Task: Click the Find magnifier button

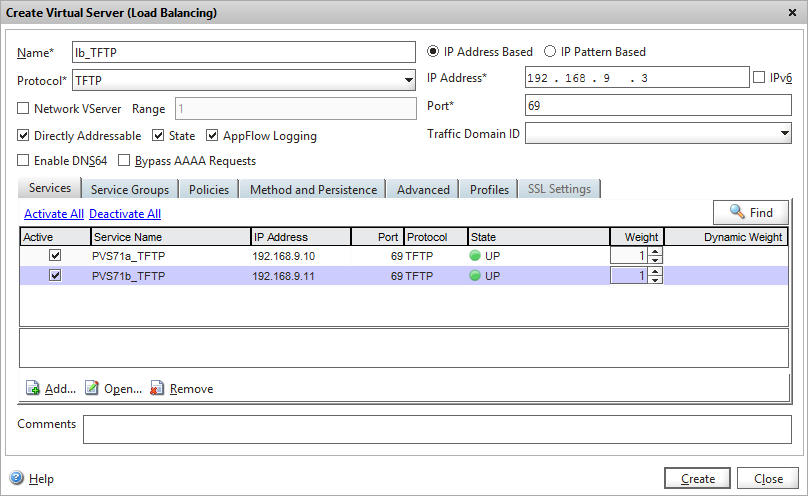Action: pos(751,212)
